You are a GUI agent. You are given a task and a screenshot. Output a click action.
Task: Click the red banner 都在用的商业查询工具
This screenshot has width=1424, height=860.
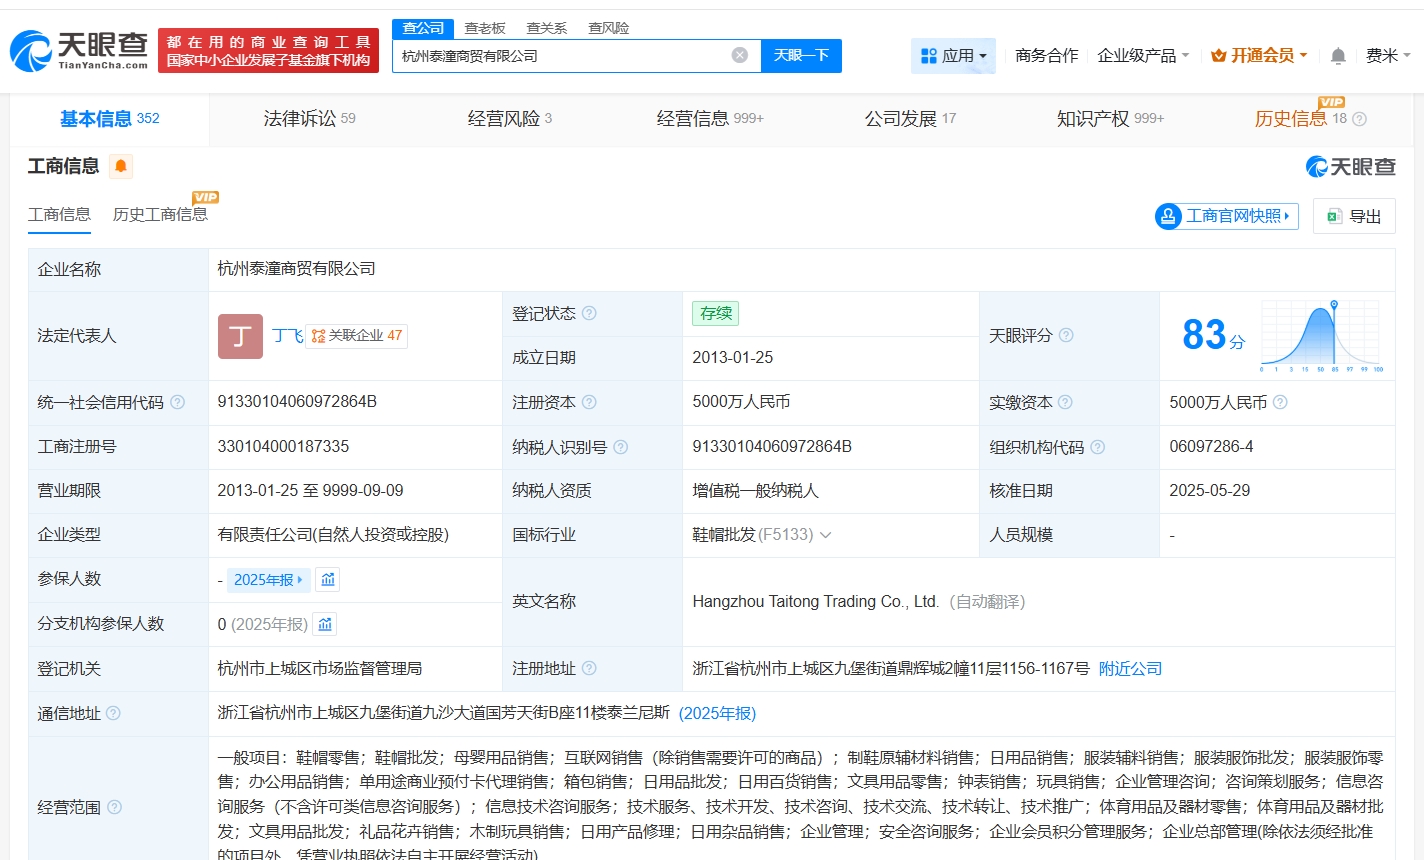click(268, 51)
